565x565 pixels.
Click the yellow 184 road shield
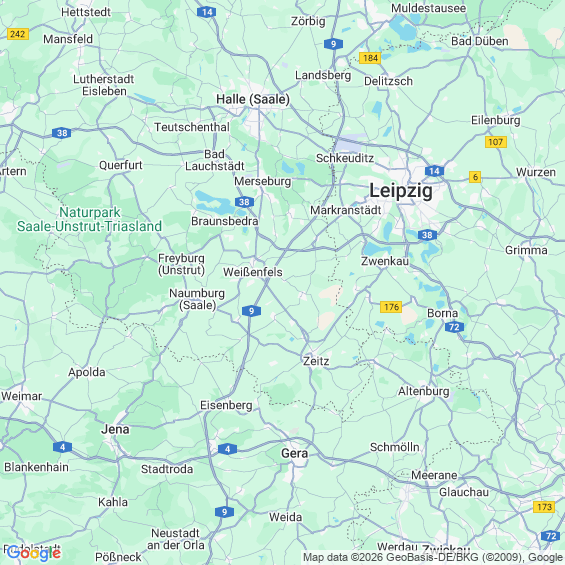tap(370, 58)
